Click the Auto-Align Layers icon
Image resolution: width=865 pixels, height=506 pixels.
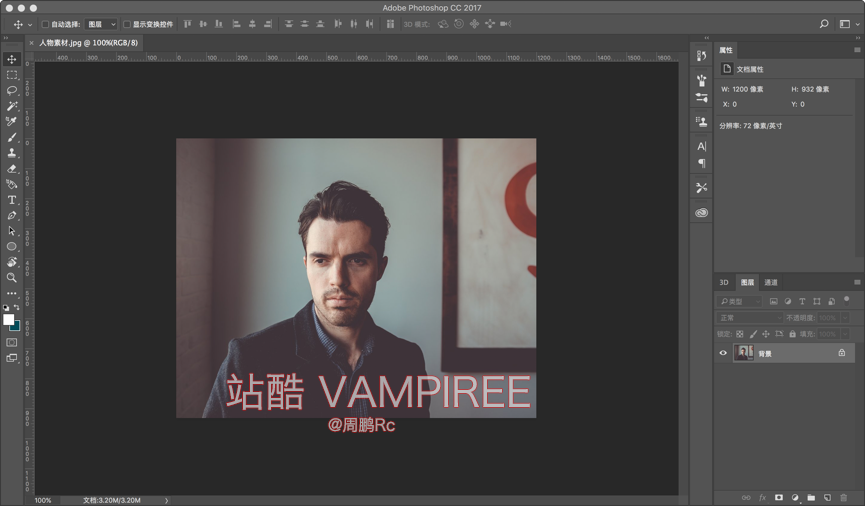[390, 24]
